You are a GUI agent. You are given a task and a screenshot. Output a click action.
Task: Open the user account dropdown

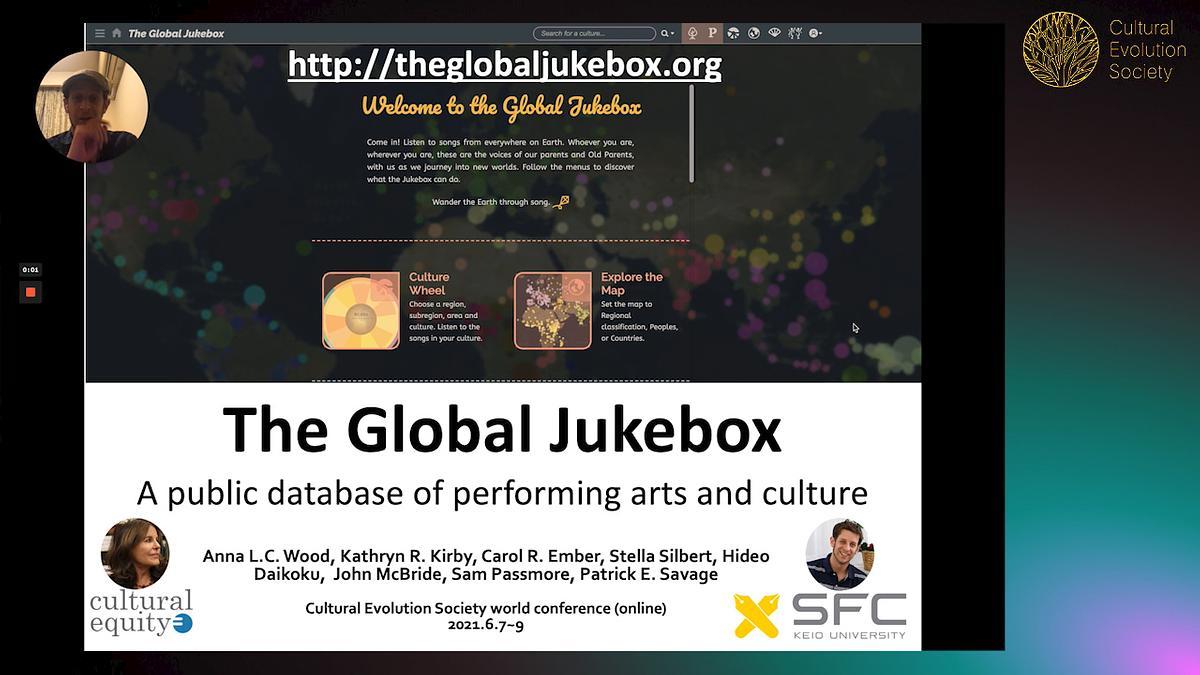click(815, 33)
